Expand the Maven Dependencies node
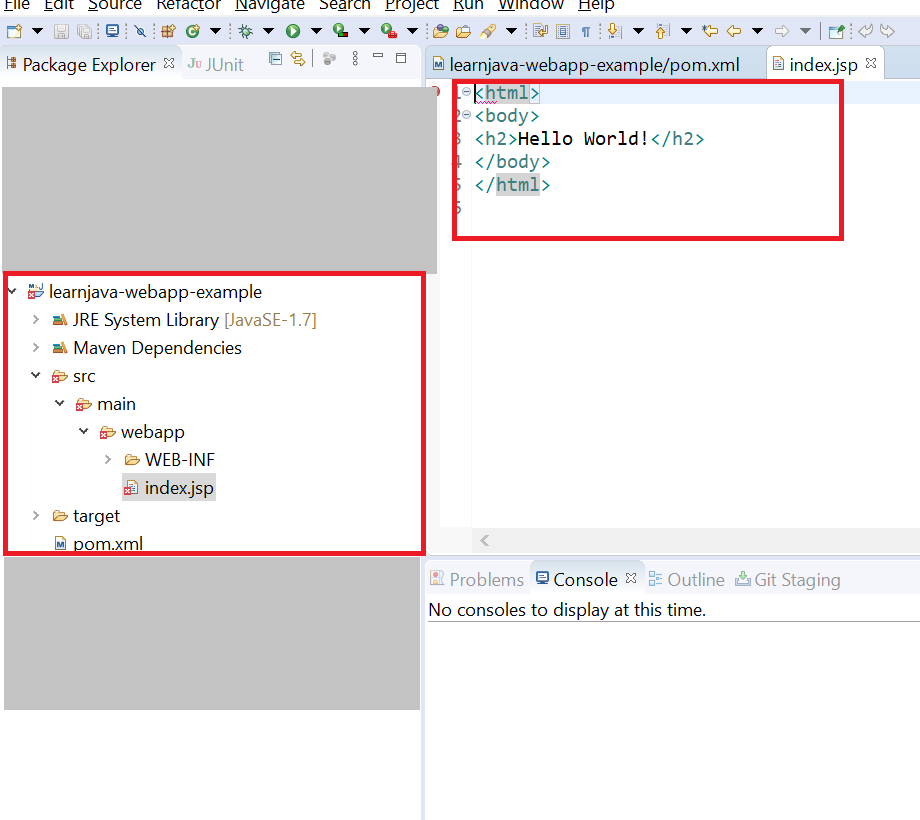The width and height of the screenshot is (920, 820). point(36,348)
